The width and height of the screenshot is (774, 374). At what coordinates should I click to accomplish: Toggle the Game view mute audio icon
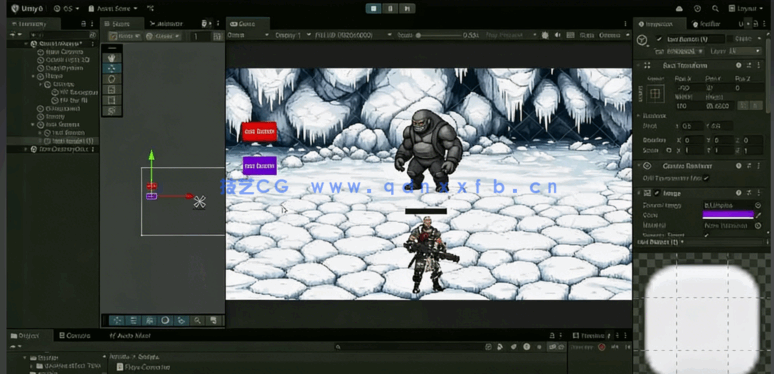[558, 35]
